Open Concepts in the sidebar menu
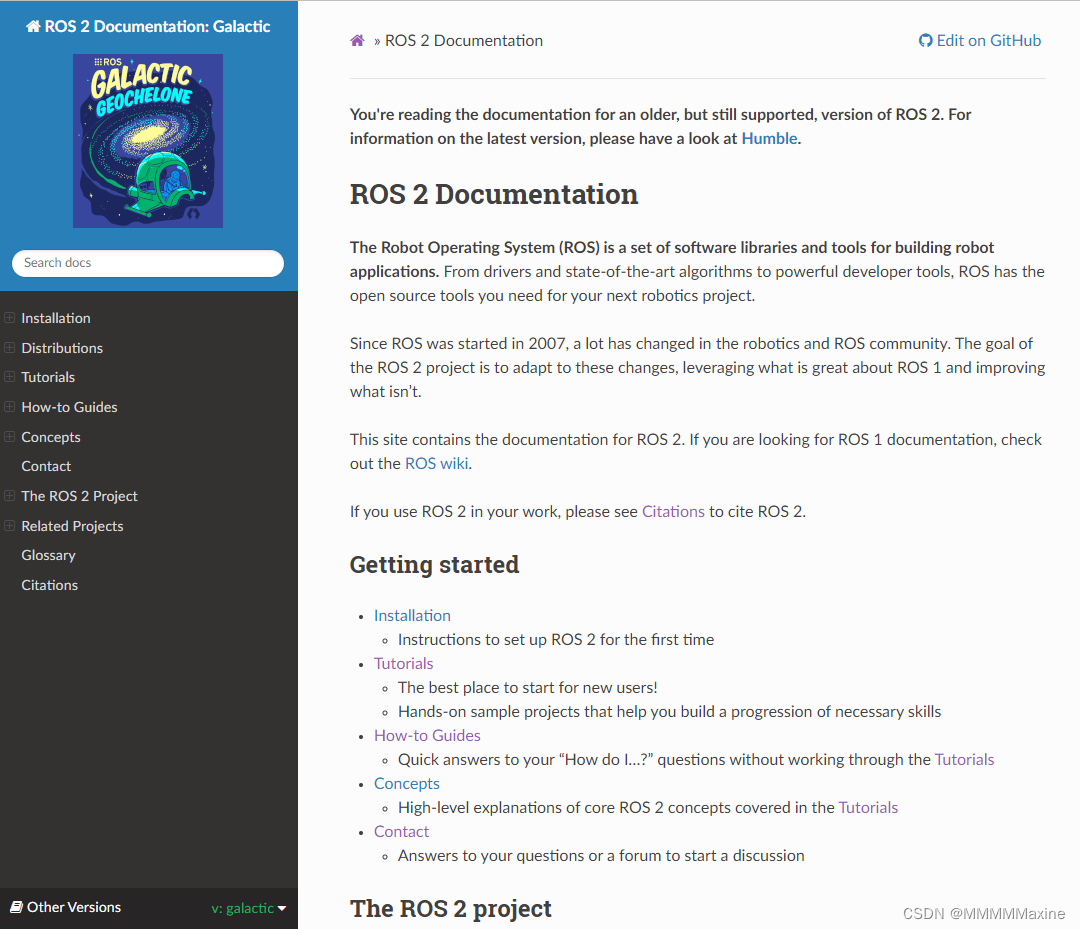 (51, 437)
